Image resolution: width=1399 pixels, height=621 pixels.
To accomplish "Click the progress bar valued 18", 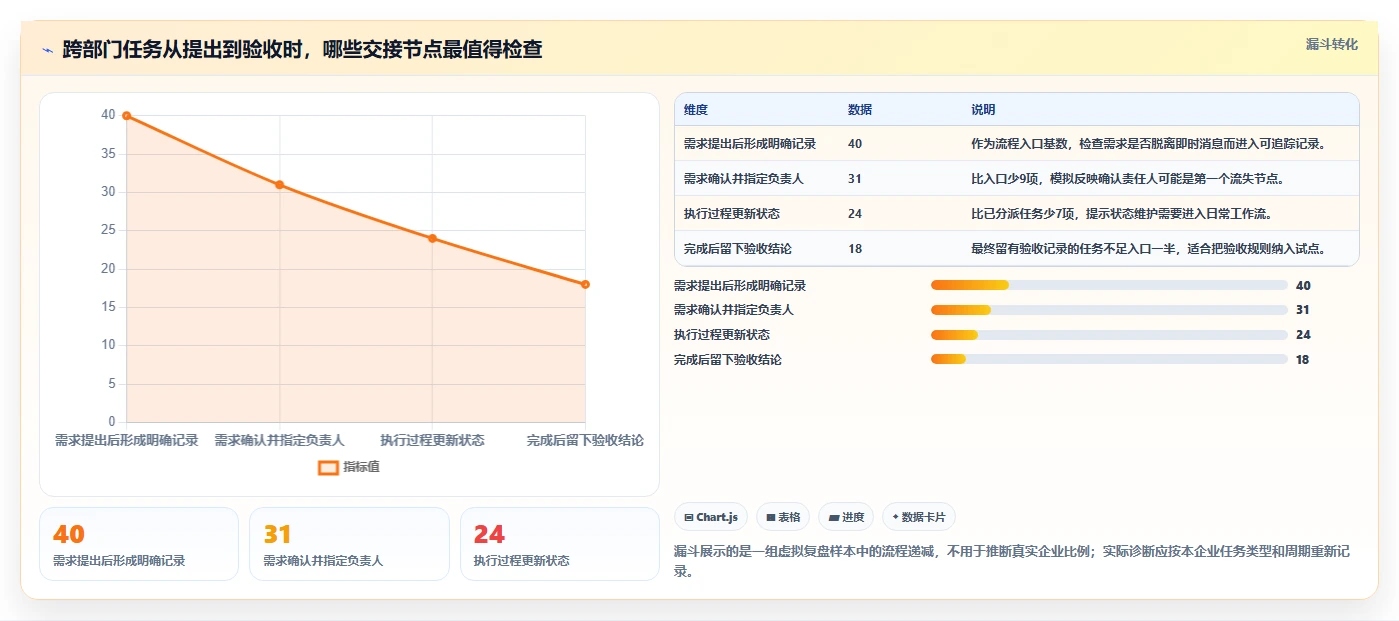I will (1109, 359).
